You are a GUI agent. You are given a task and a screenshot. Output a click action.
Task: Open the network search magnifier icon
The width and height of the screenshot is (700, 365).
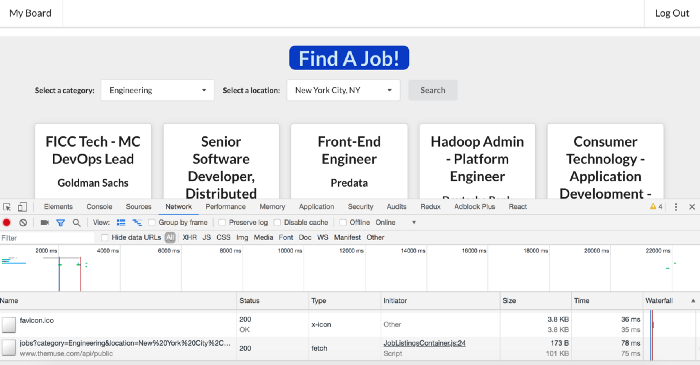click(77, 222)
